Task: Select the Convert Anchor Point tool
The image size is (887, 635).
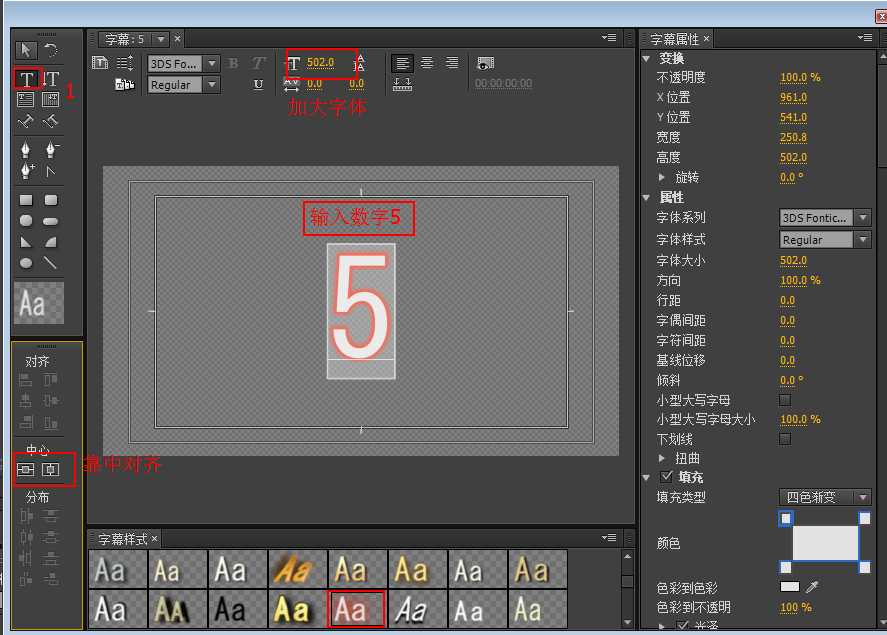Action: click(50, 171)
